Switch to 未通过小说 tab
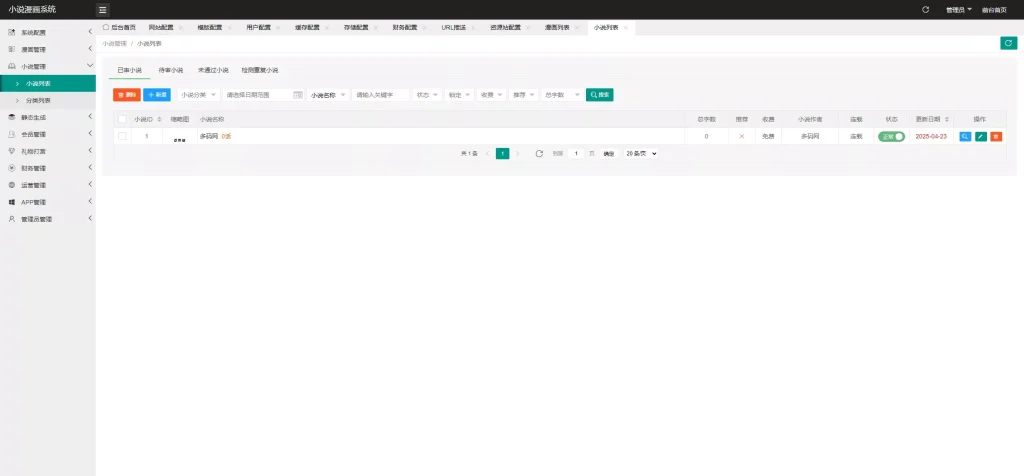 (x=213, y=70)
